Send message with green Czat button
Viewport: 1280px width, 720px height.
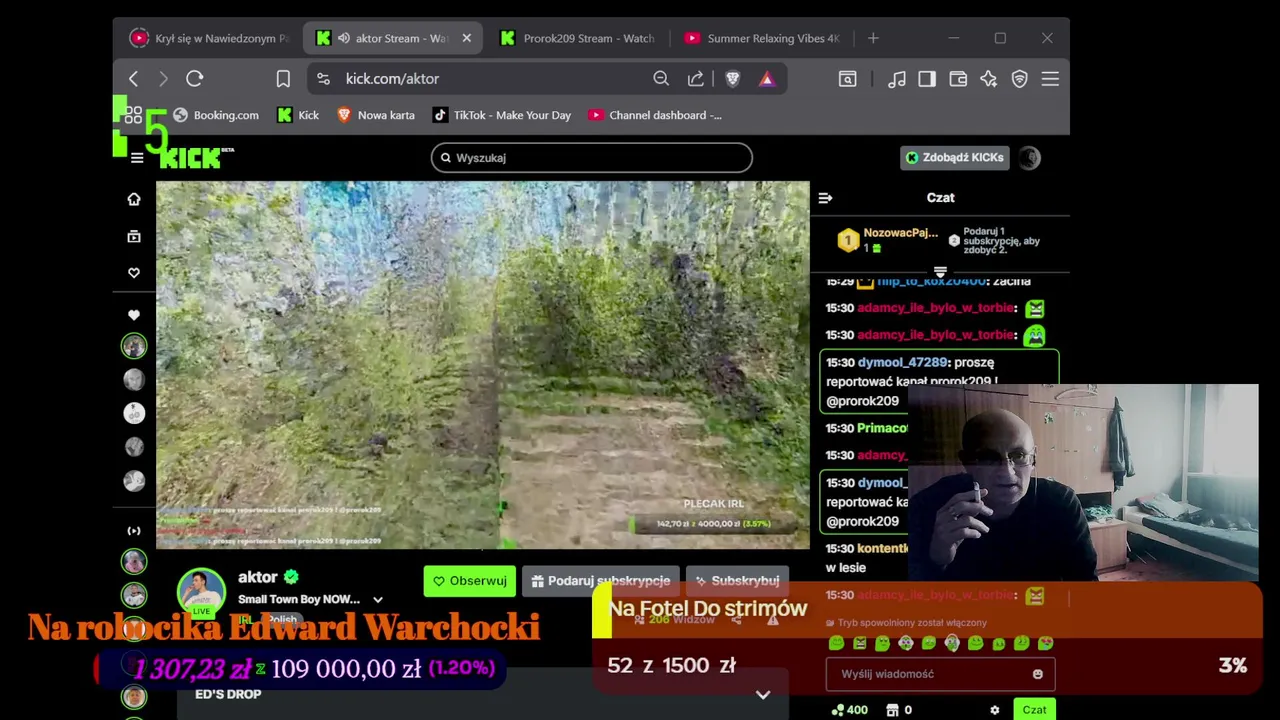coord(1034,710)
